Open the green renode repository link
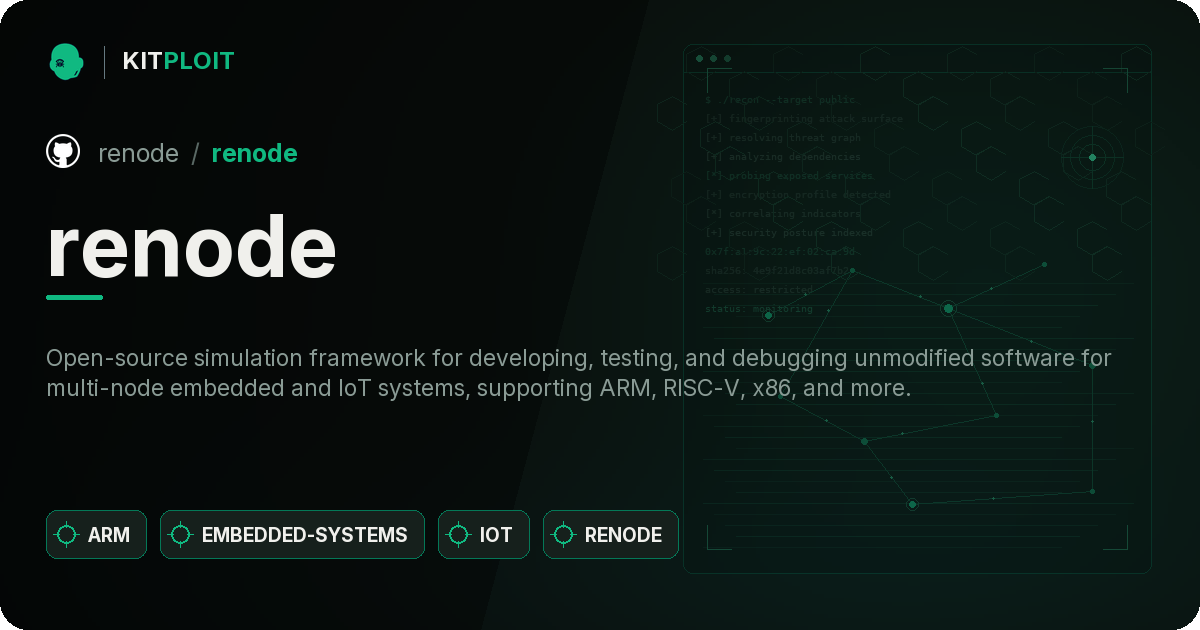 (254, 153)
